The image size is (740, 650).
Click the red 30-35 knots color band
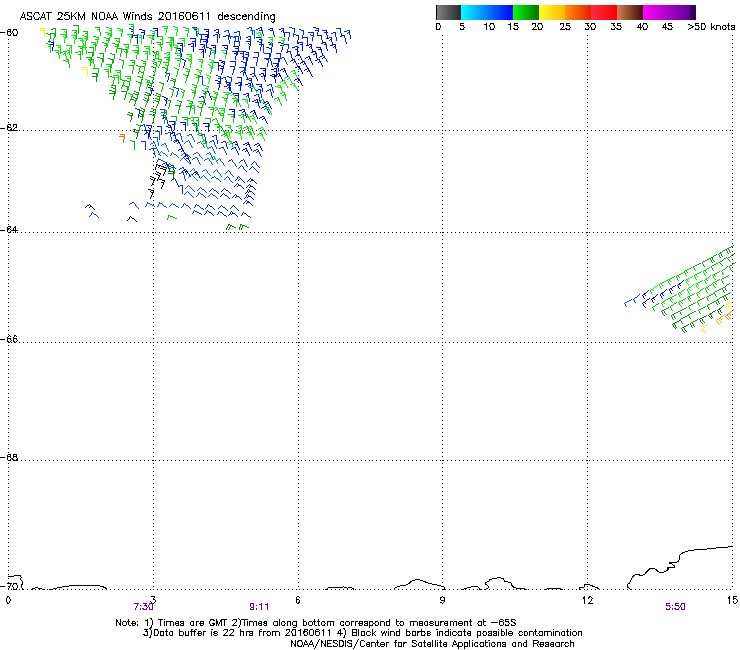pyautogui.click(x=604, y=12)
